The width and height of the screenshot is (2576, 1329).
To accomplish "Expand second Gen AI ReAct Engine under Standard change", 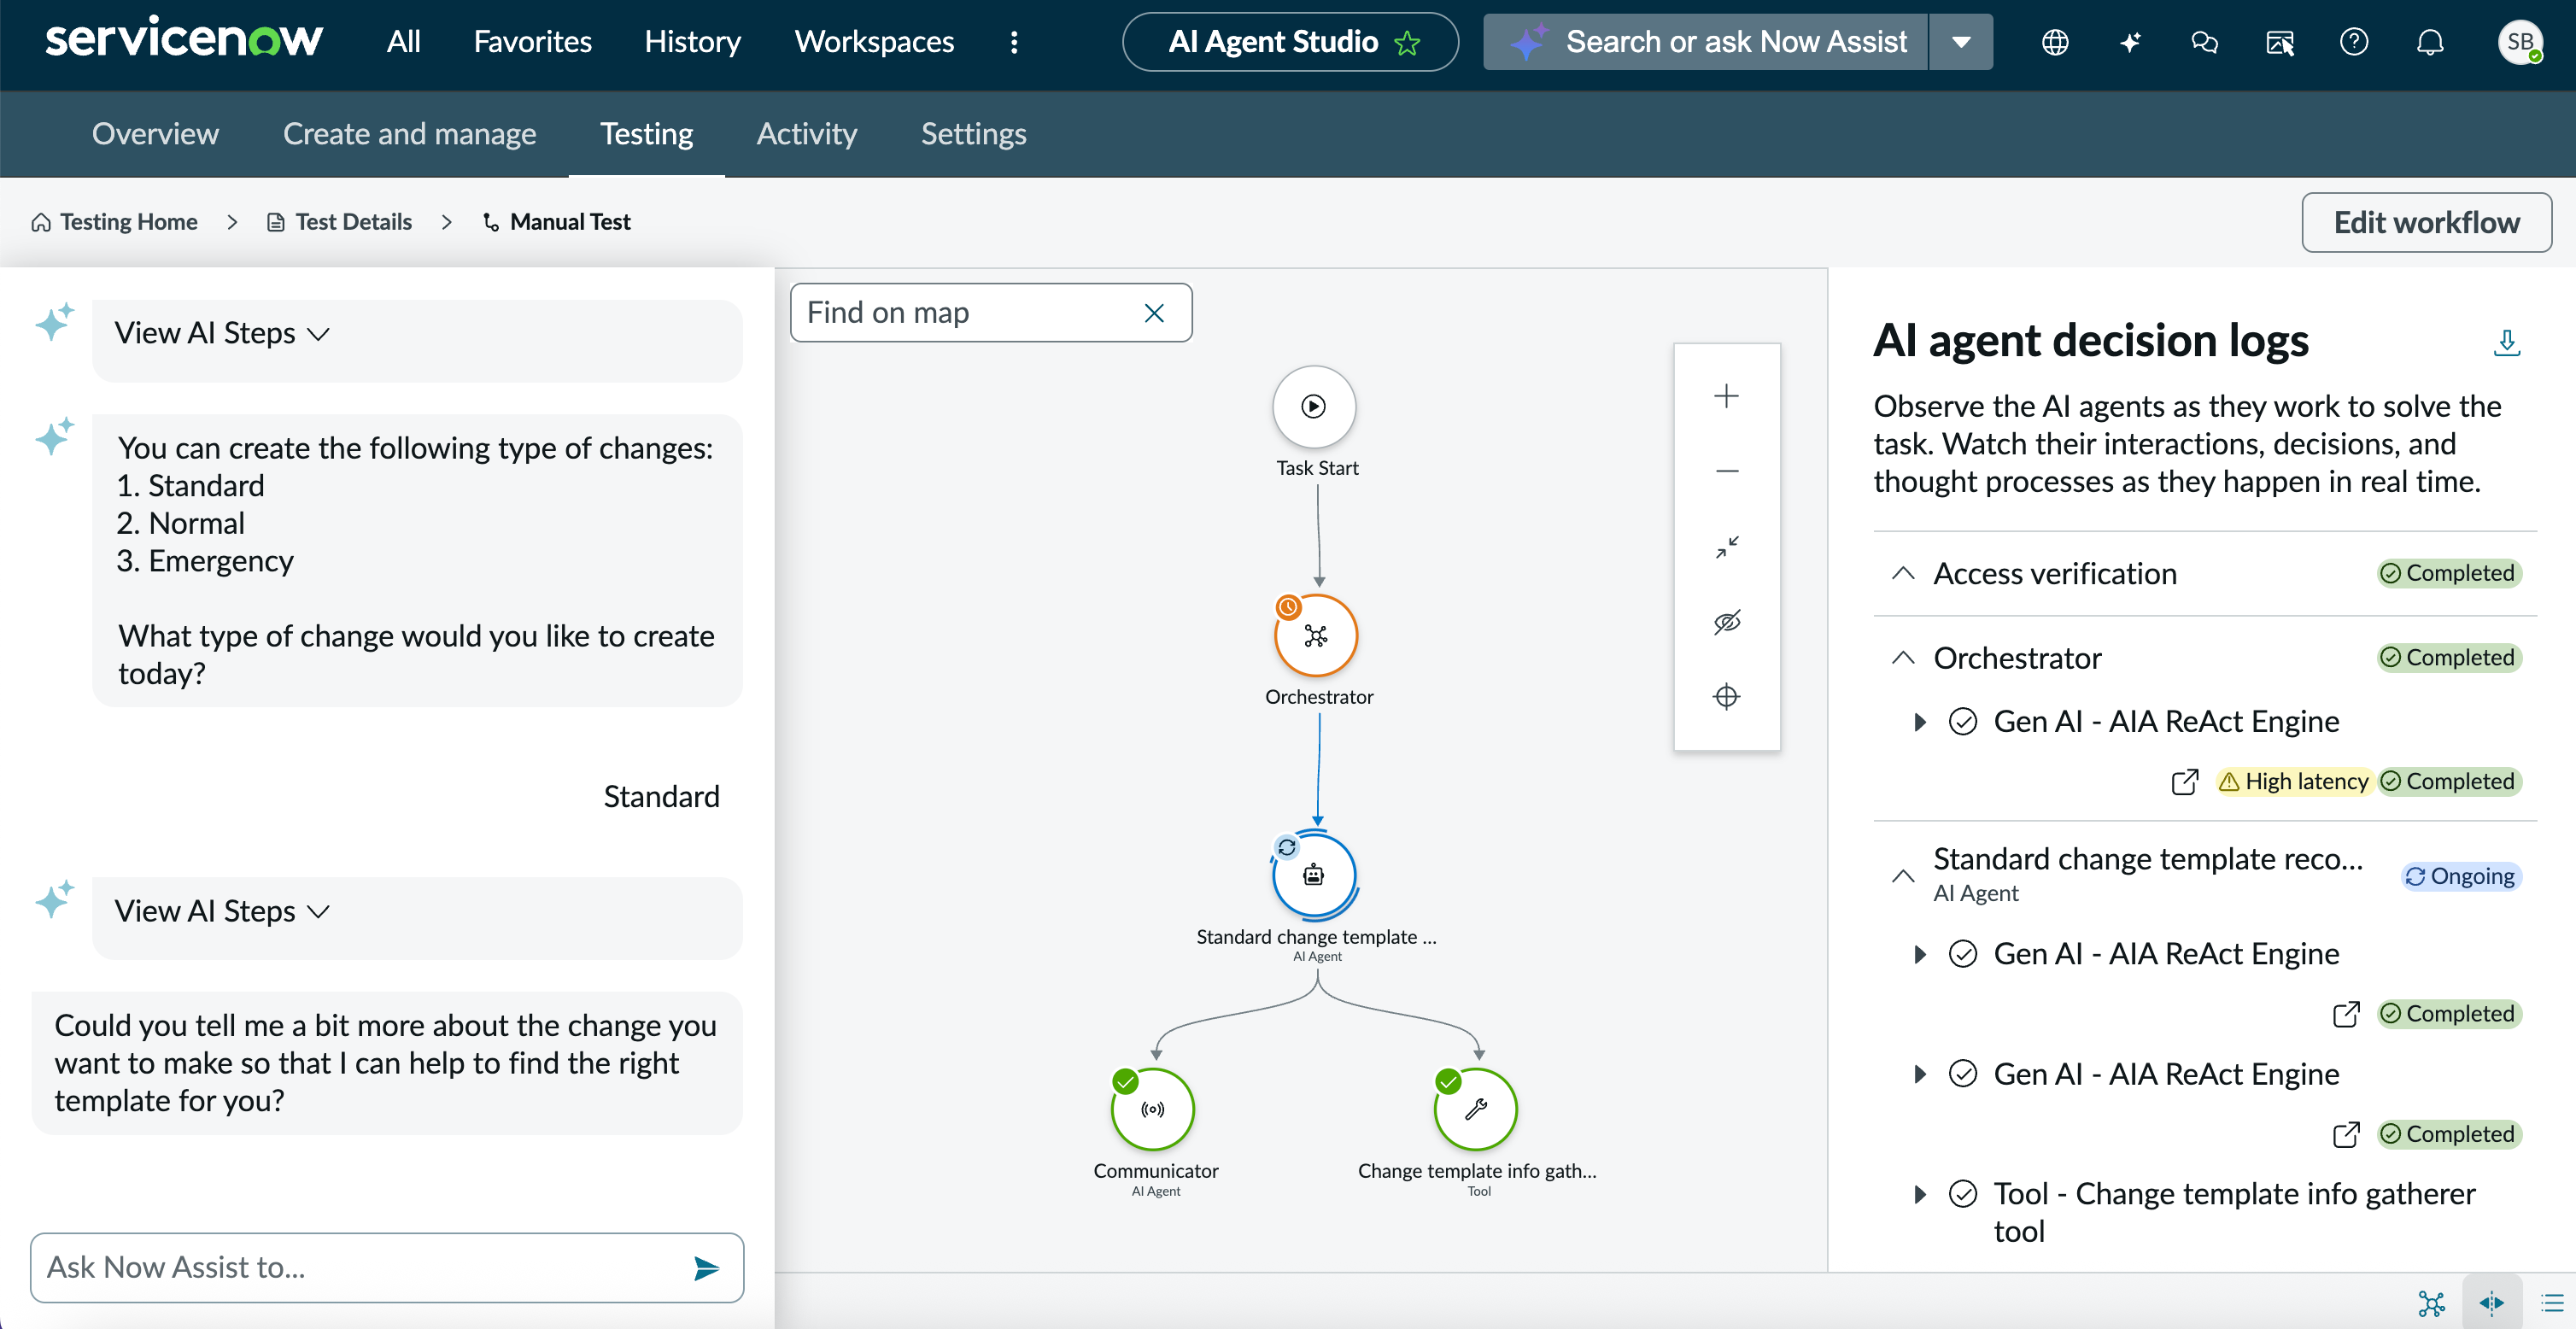I will pos(1919,1073).
